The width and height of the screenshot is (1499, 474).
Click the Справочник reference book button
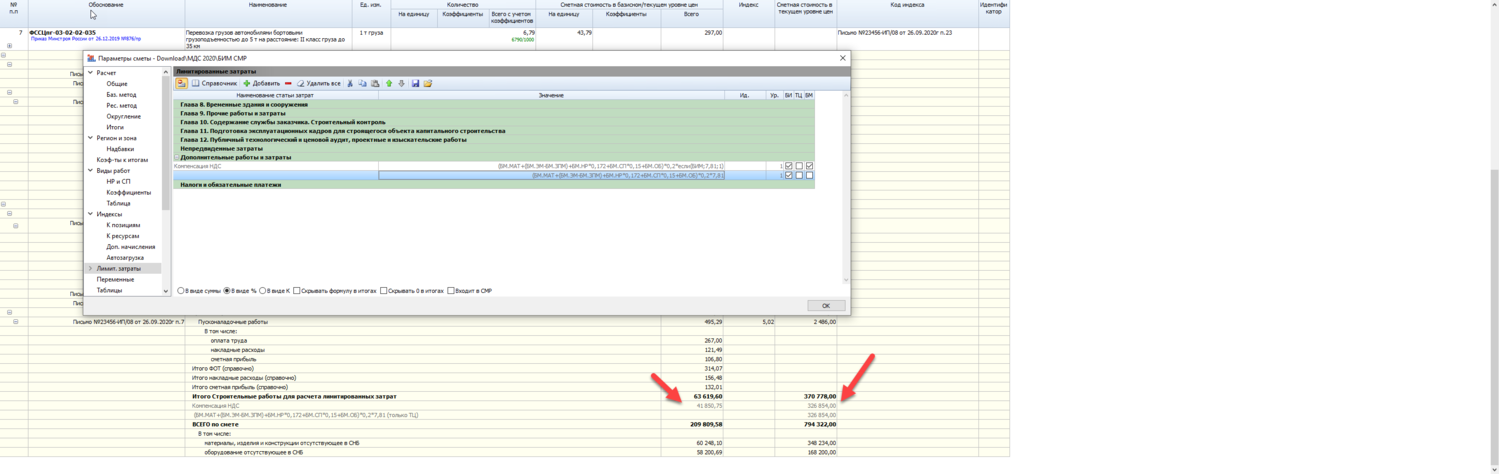[214, 84]
